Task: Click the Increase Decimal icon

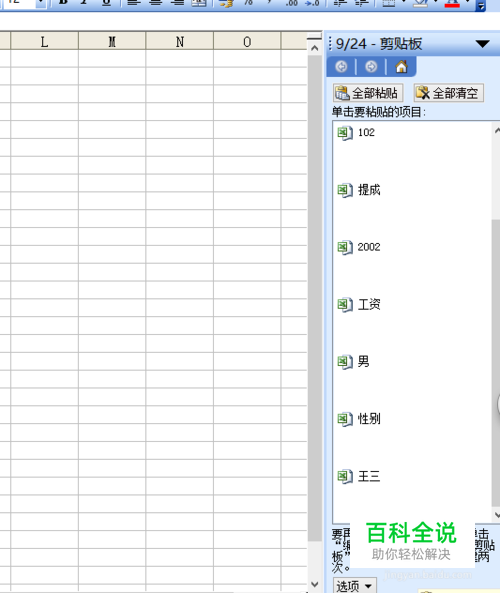Action: tap(291, 3)
